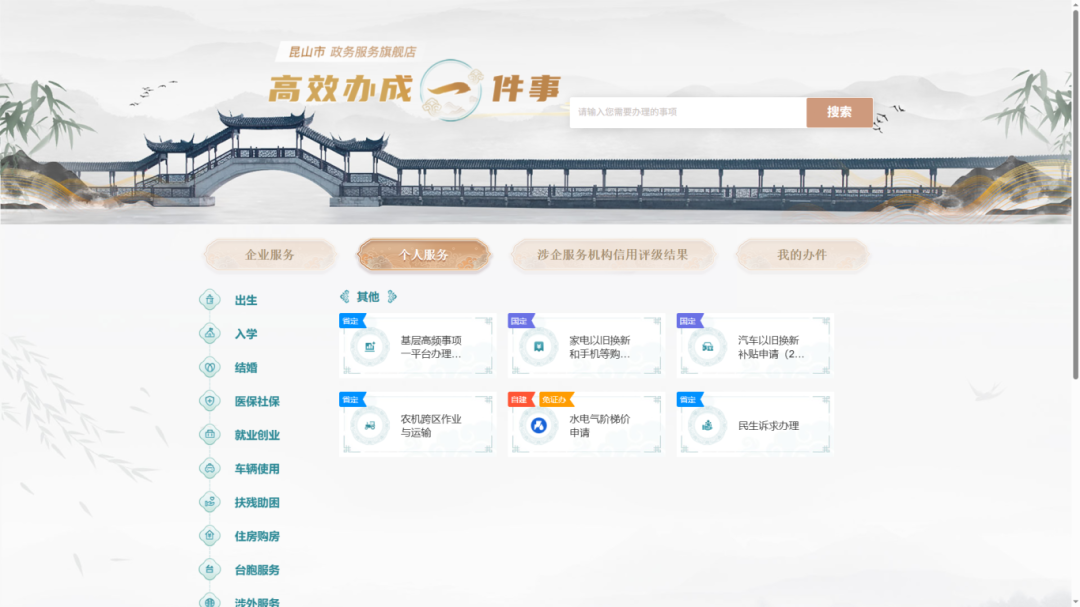1080x607 pixels.
Task: Click the 住房购房 house icon
Action: (x=210, y=536)
